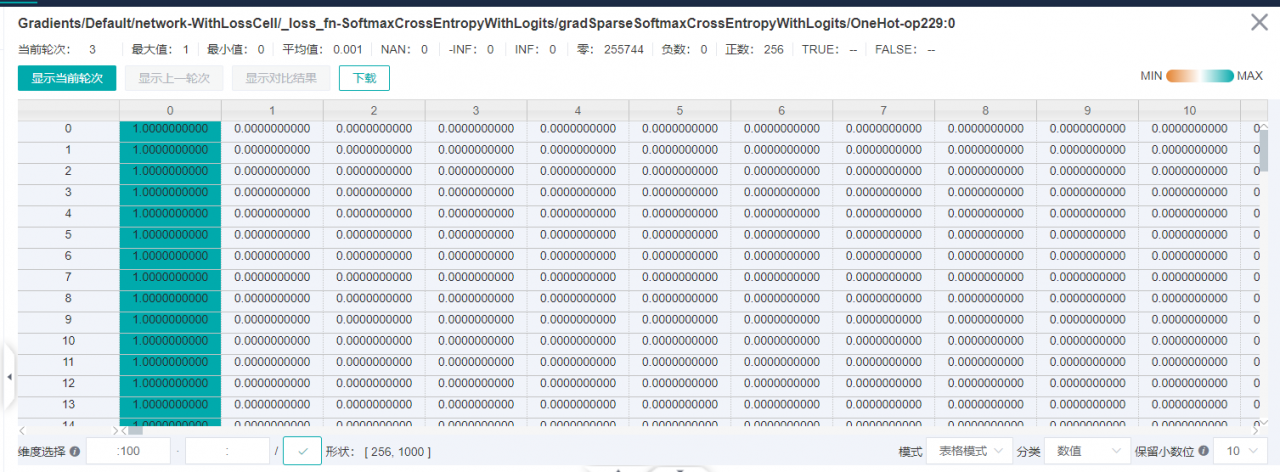Screen dimensions: 1280x472
Task: Click the vertical scrollbar thumb of the table
Action: point(1263,150)
